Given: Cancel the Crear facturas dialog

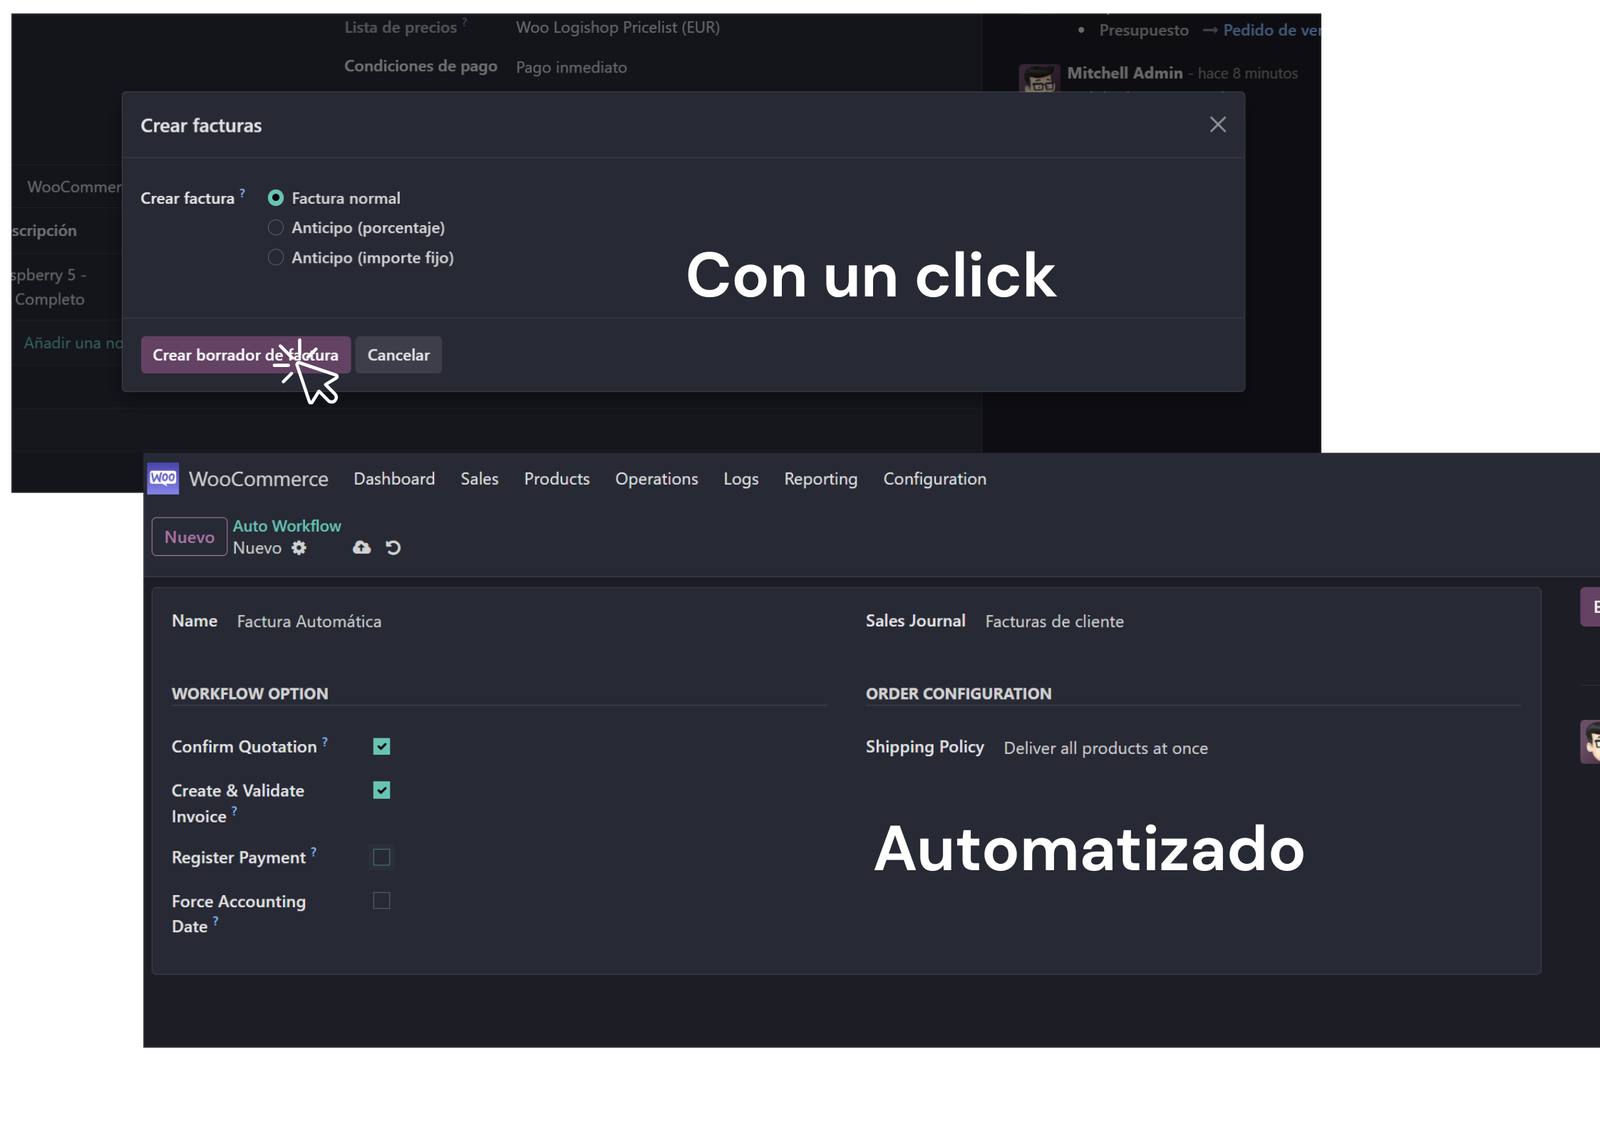Looking at the screenshot, I should [398, 355].
